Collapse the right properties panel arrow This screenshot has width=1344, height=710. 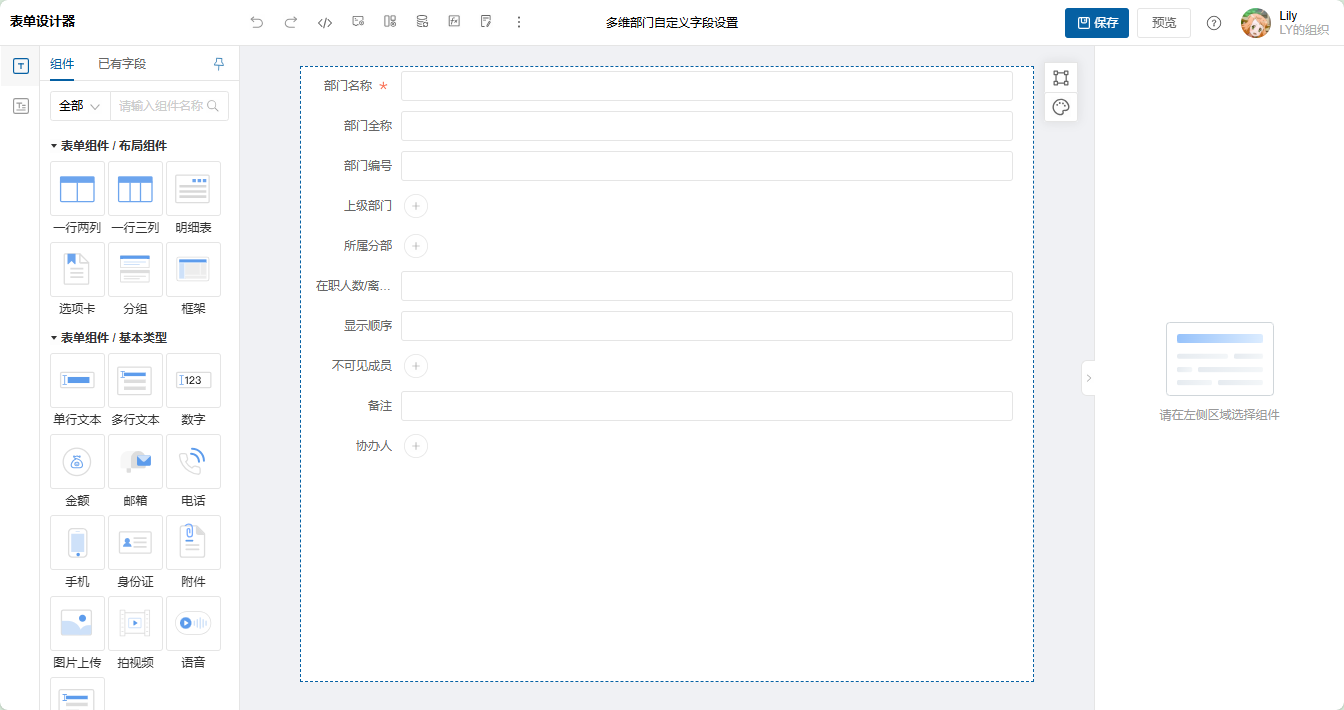(1088, 378)
